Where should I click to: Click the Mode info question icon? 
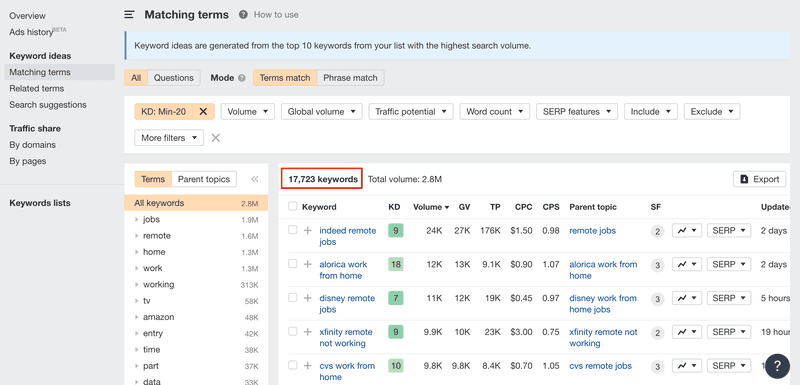[242, 78]
